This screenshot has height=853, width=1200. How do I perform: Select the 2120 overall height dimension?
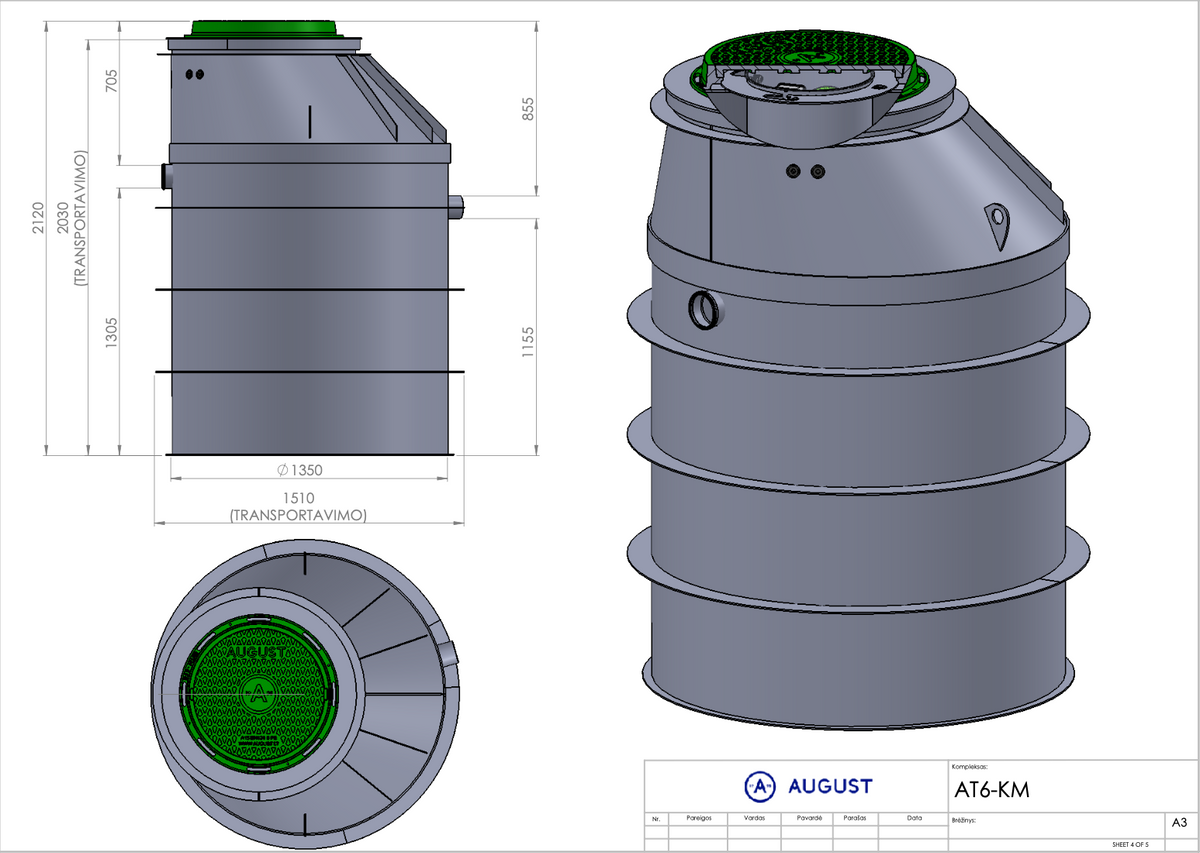(x=37, y=217)
